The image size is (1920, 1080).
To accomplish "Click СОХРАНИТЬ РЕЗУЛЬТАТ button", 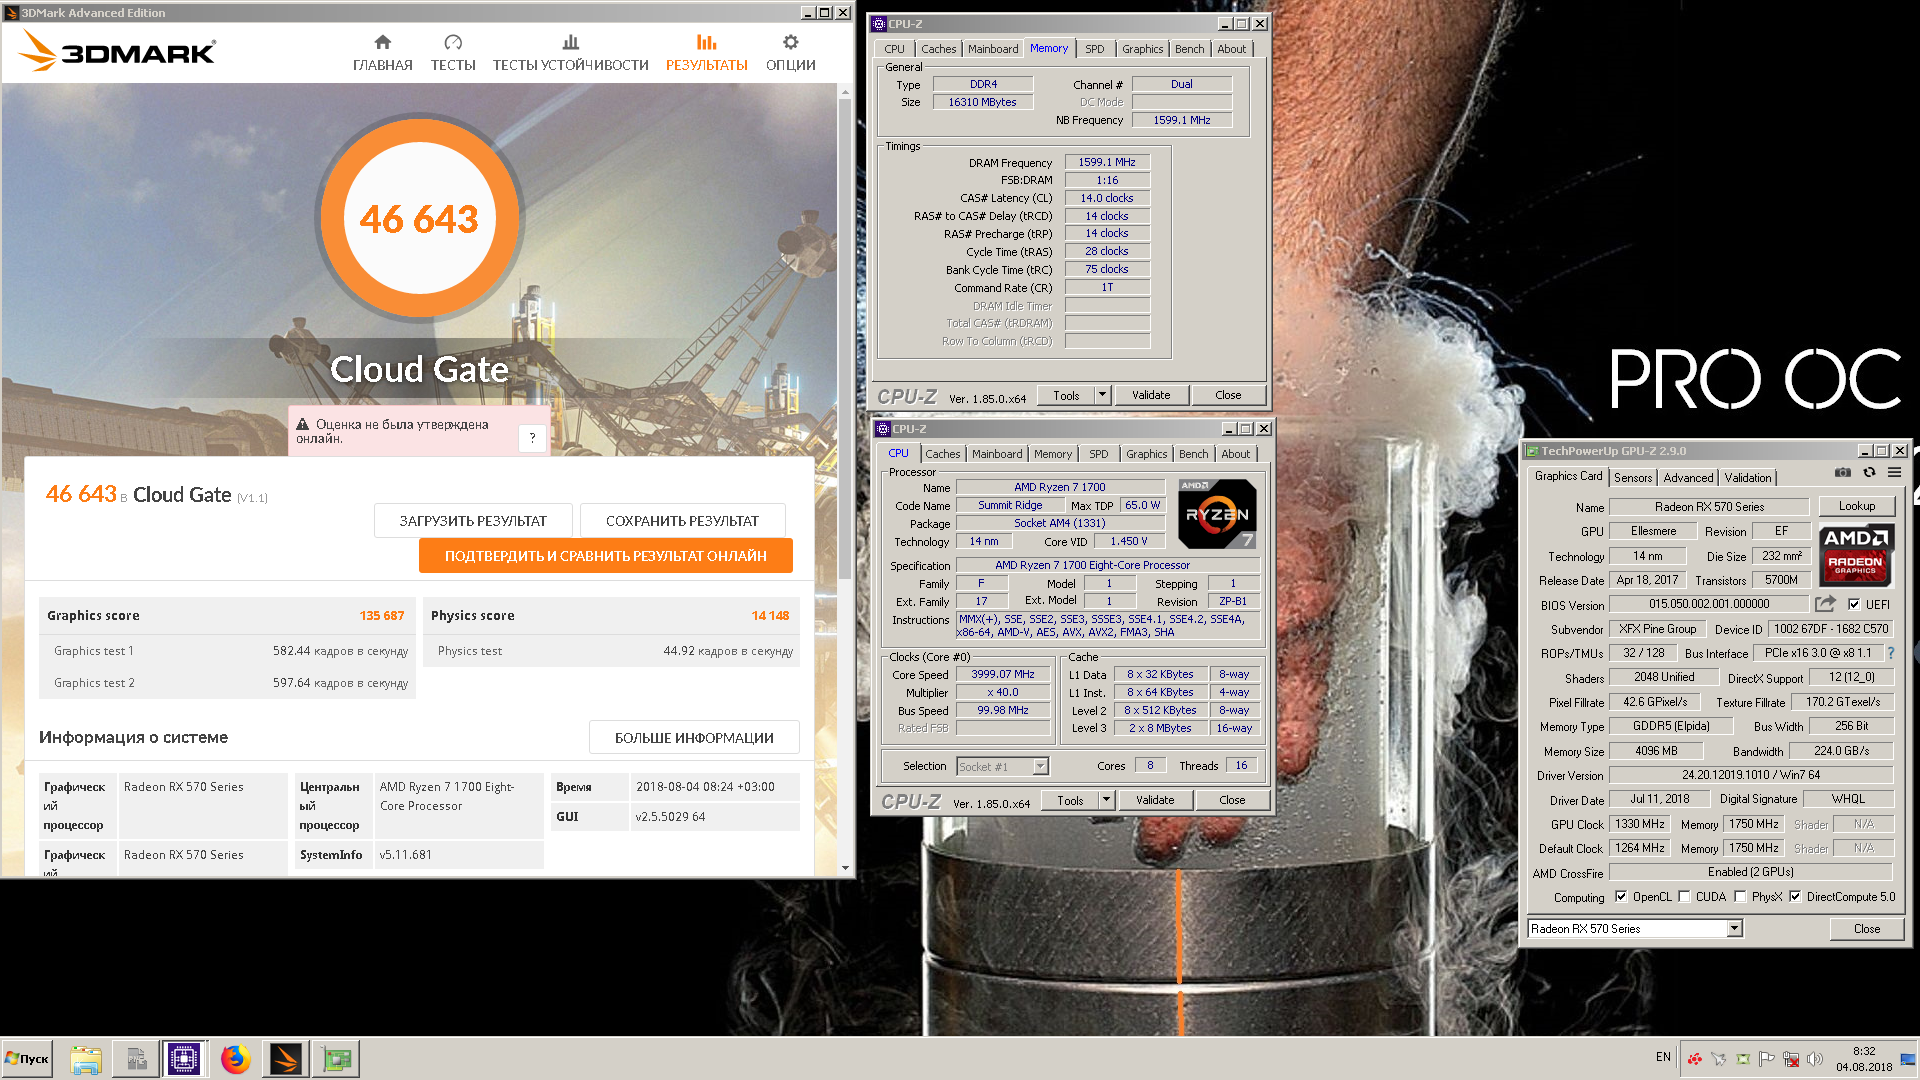I will (x=682, y=521).
